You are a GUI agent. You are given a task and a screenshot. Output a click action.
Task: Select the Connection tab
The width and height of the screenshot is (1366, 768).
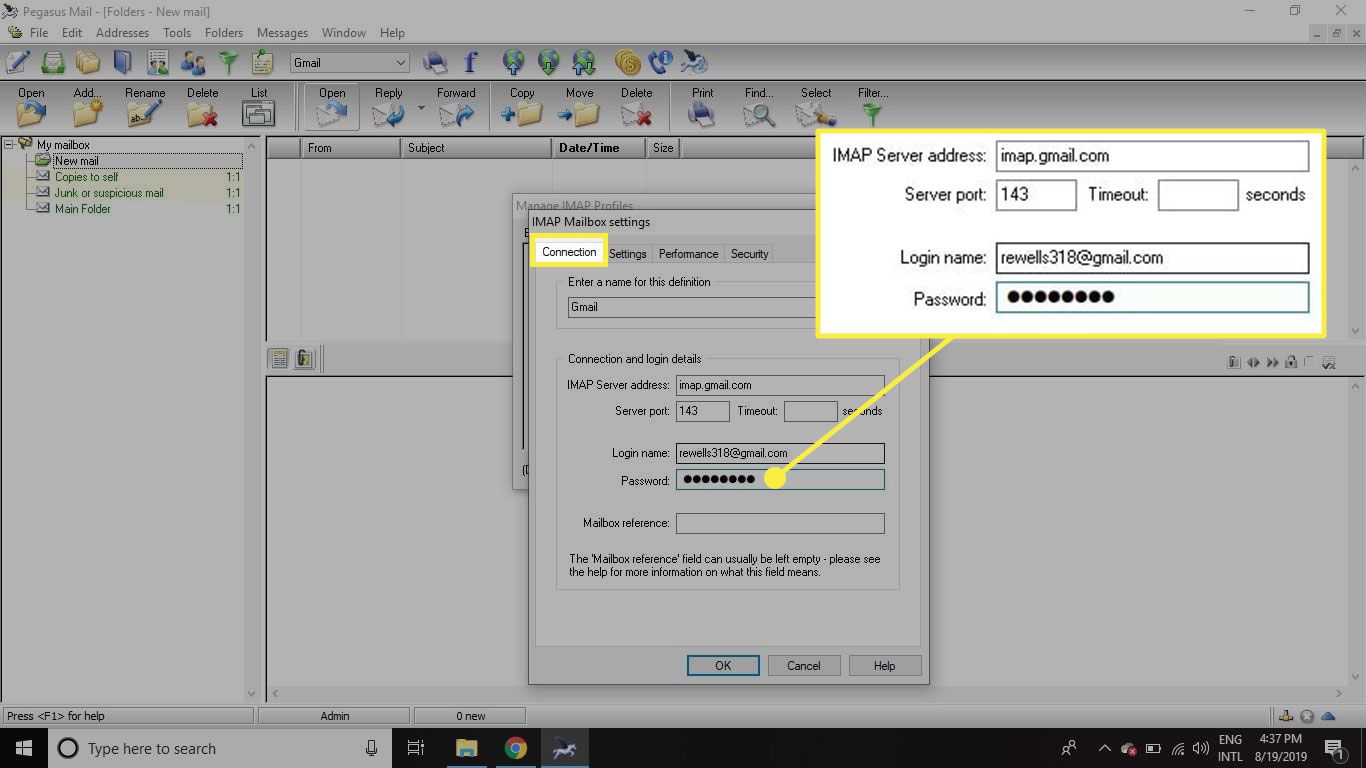point(569,252)
